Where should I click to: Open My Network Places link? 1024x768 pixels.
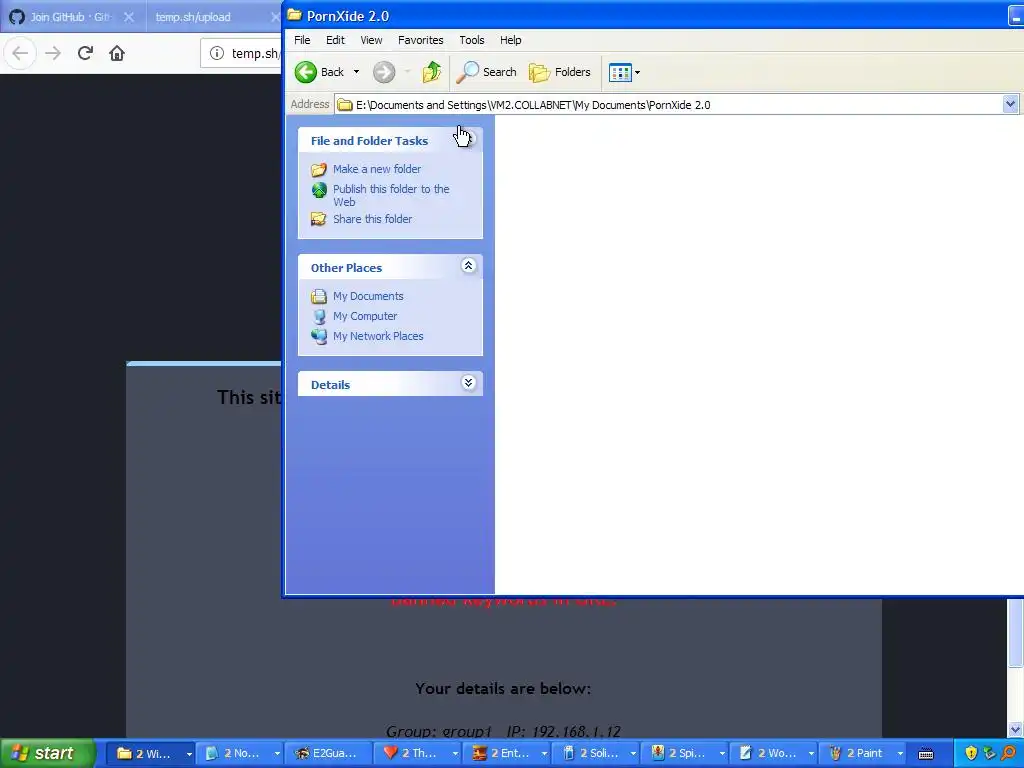[377, 336]
